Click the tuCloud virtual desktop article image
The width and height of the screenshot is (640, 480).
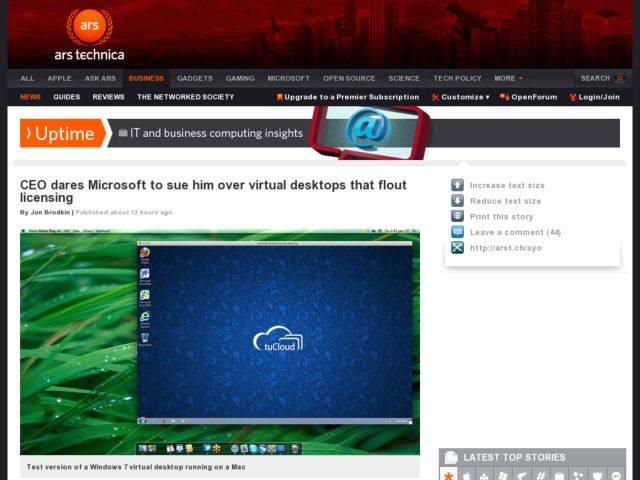click(220, 342)
